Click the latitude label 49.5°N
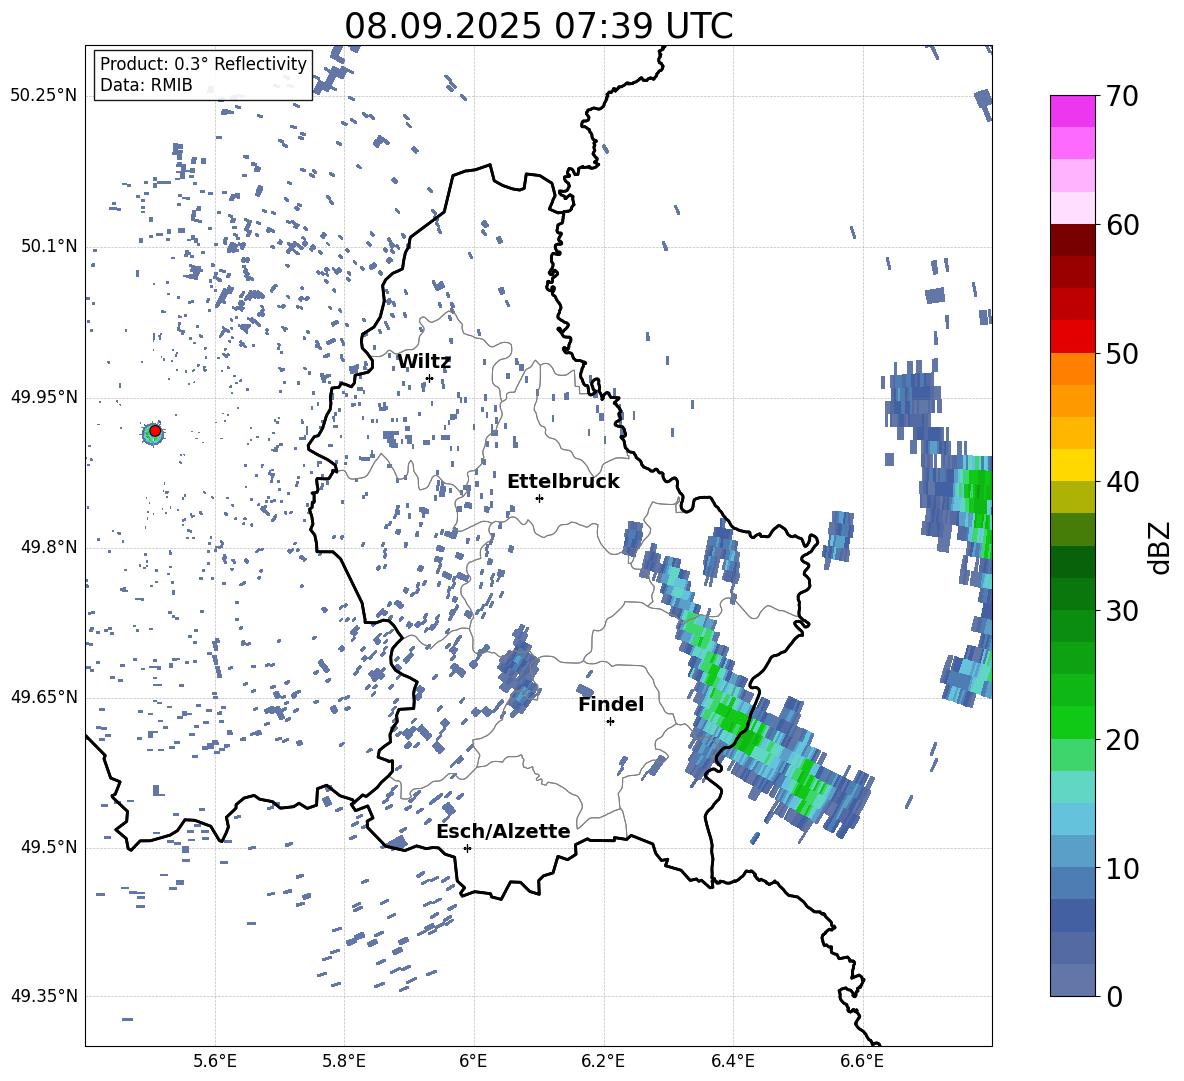1184x1081 pixels. pyautogui.click(x=49, y=847)
